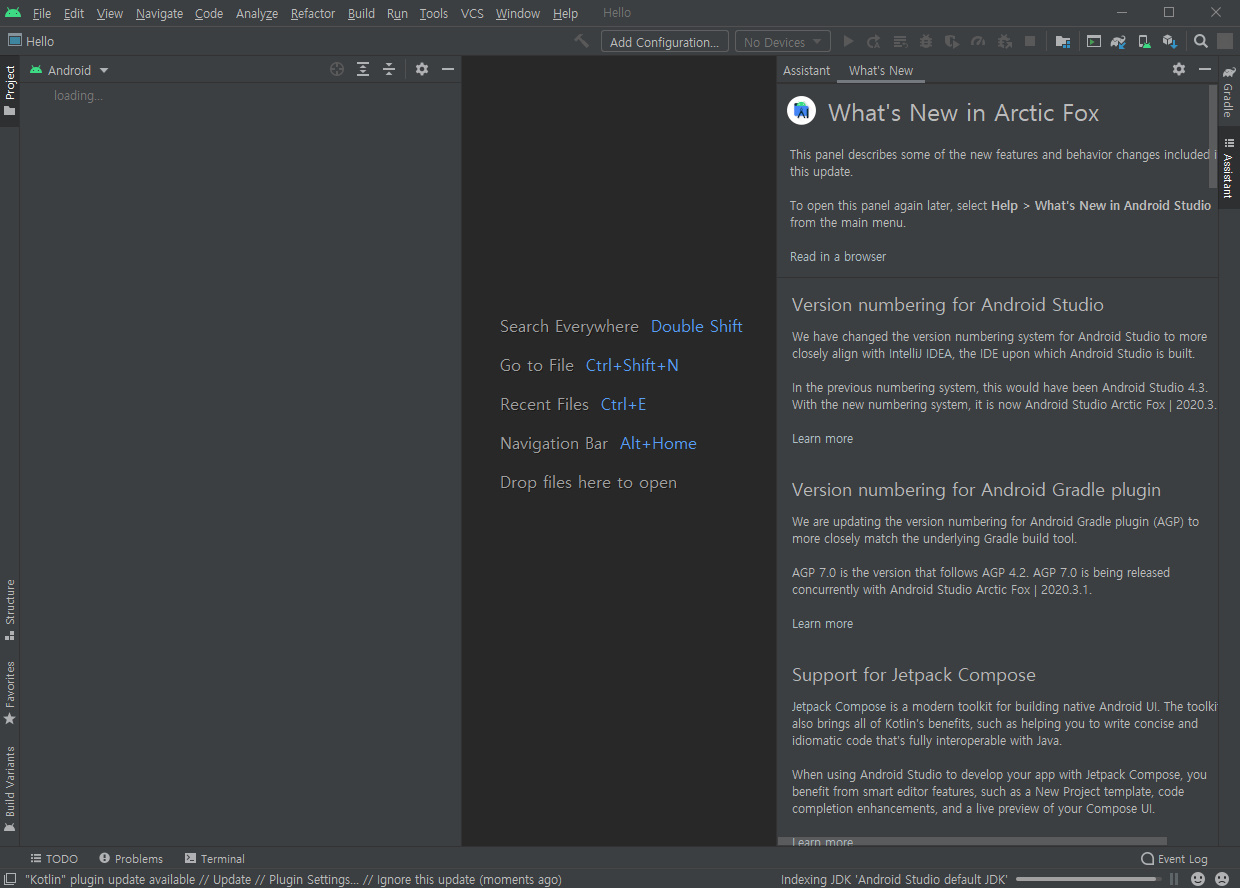
Task: Open the Navigate menu
Action: point(159,13)
